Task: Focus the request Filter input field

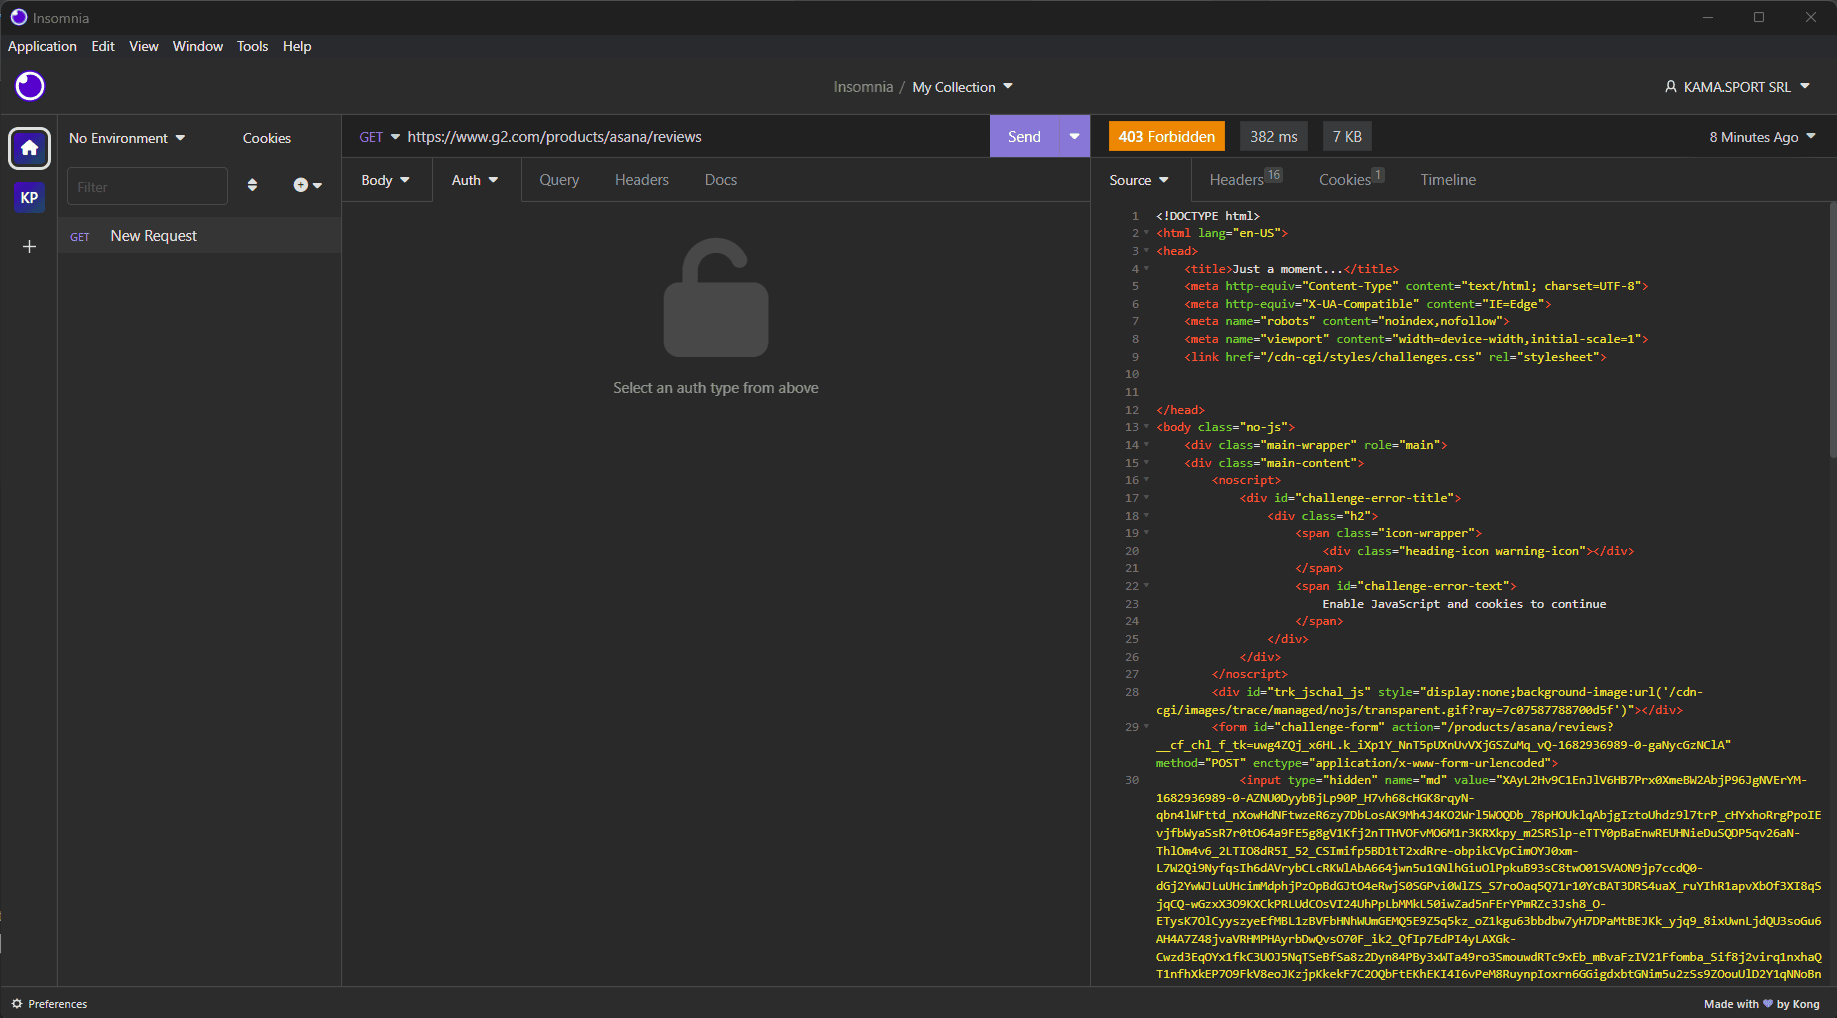Action: [x=147, y=186]
